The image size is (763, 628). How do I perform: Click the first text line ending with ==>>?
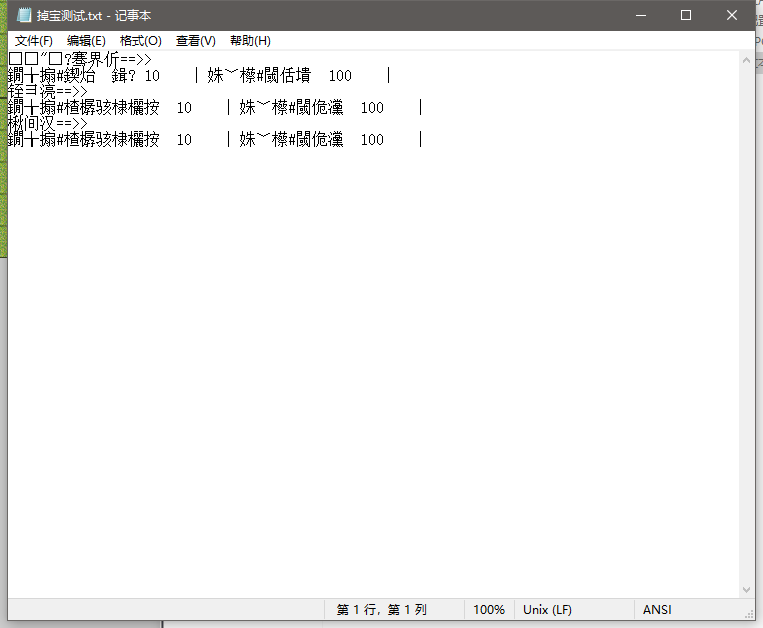[80, 59]
